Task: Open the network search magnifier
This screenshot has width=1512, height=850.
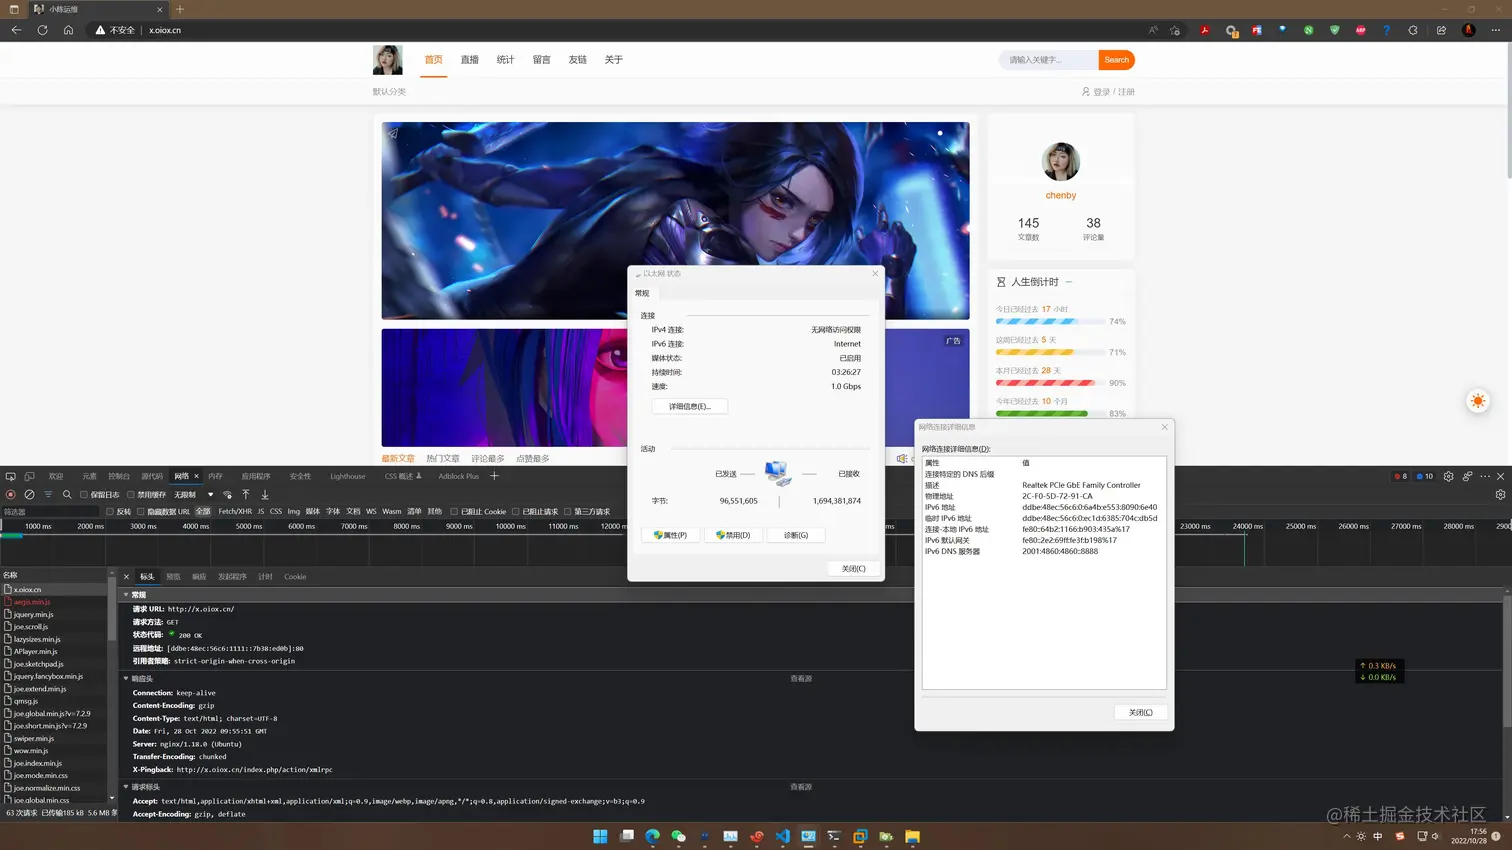Action: coord(67,494)
